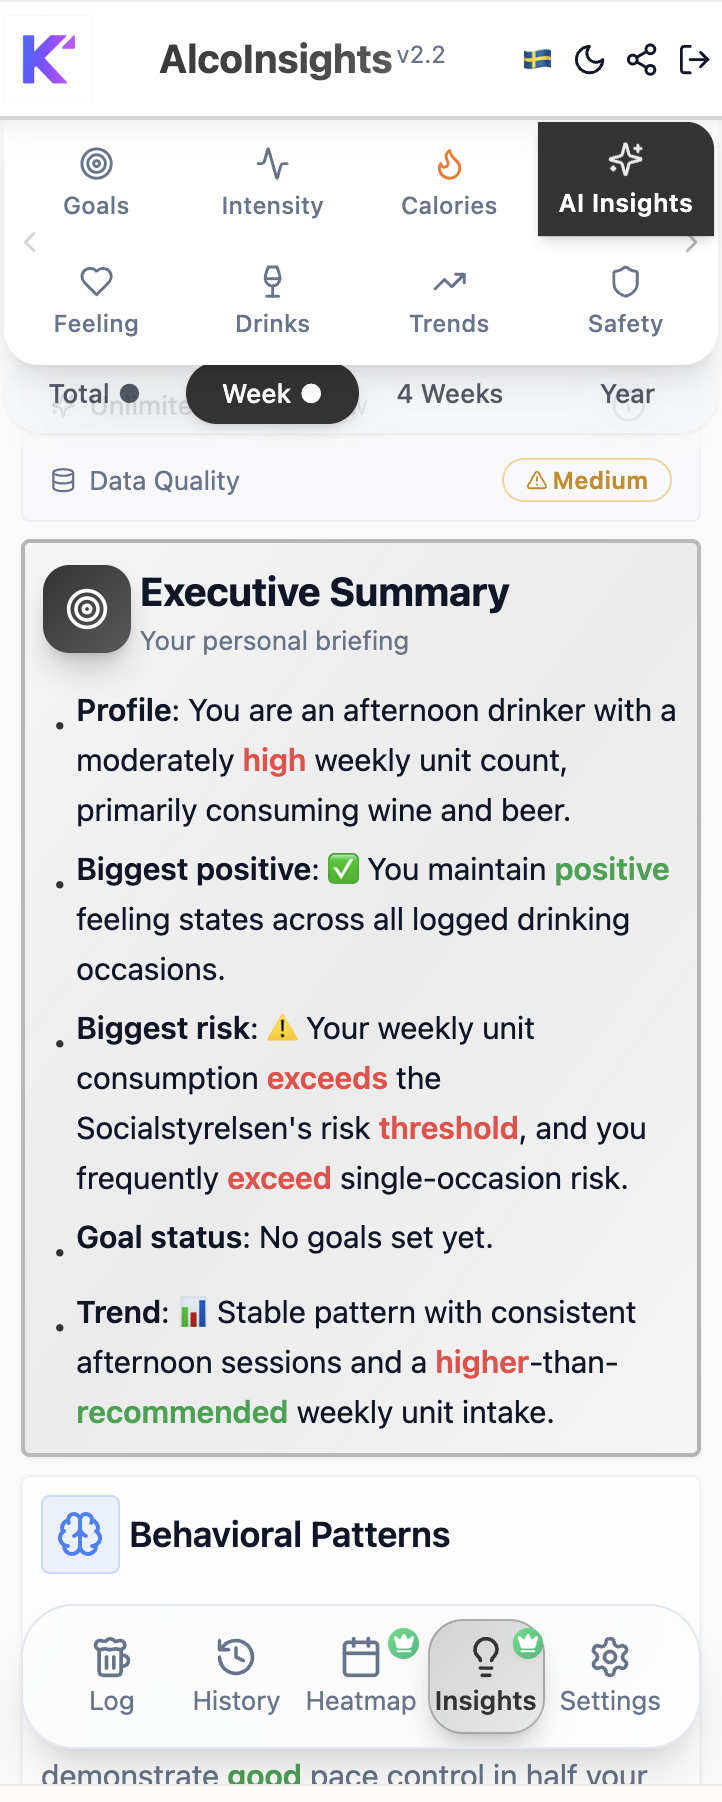Switch to the 4 Weeks tab
This screenshot has width=722, height=1802.
coord(450,393)
